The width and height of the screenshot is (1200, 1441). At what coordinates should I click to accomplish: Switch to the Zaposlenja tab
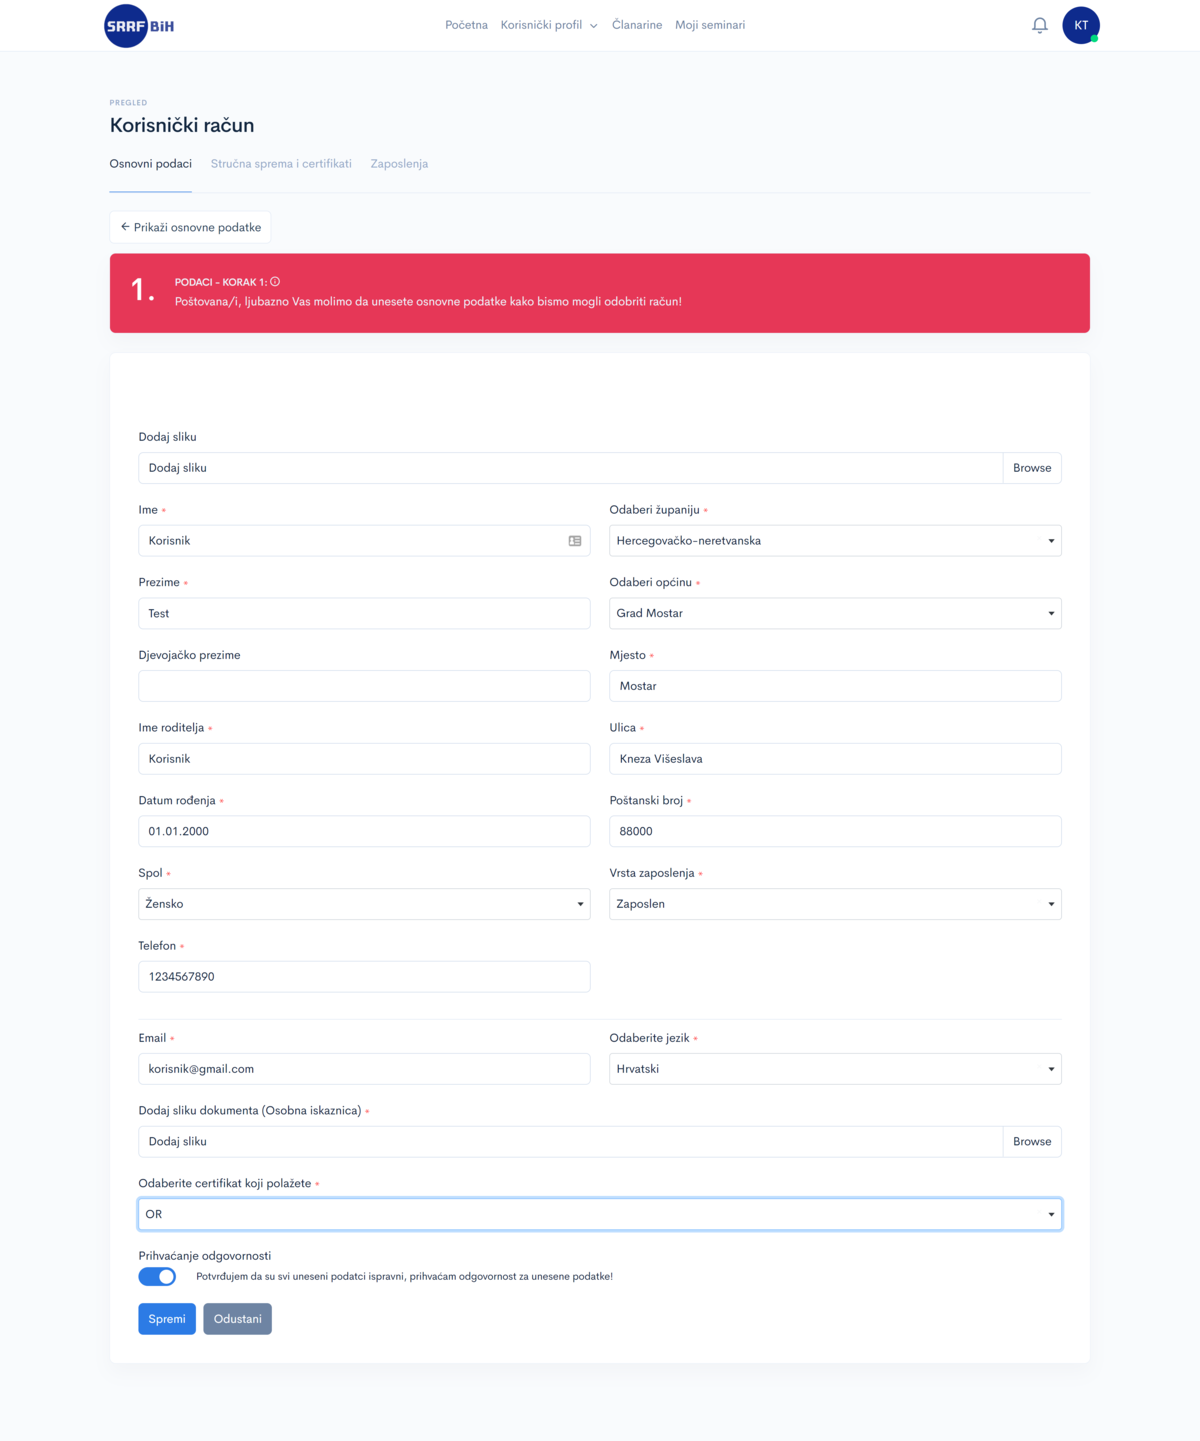point(399,164)
